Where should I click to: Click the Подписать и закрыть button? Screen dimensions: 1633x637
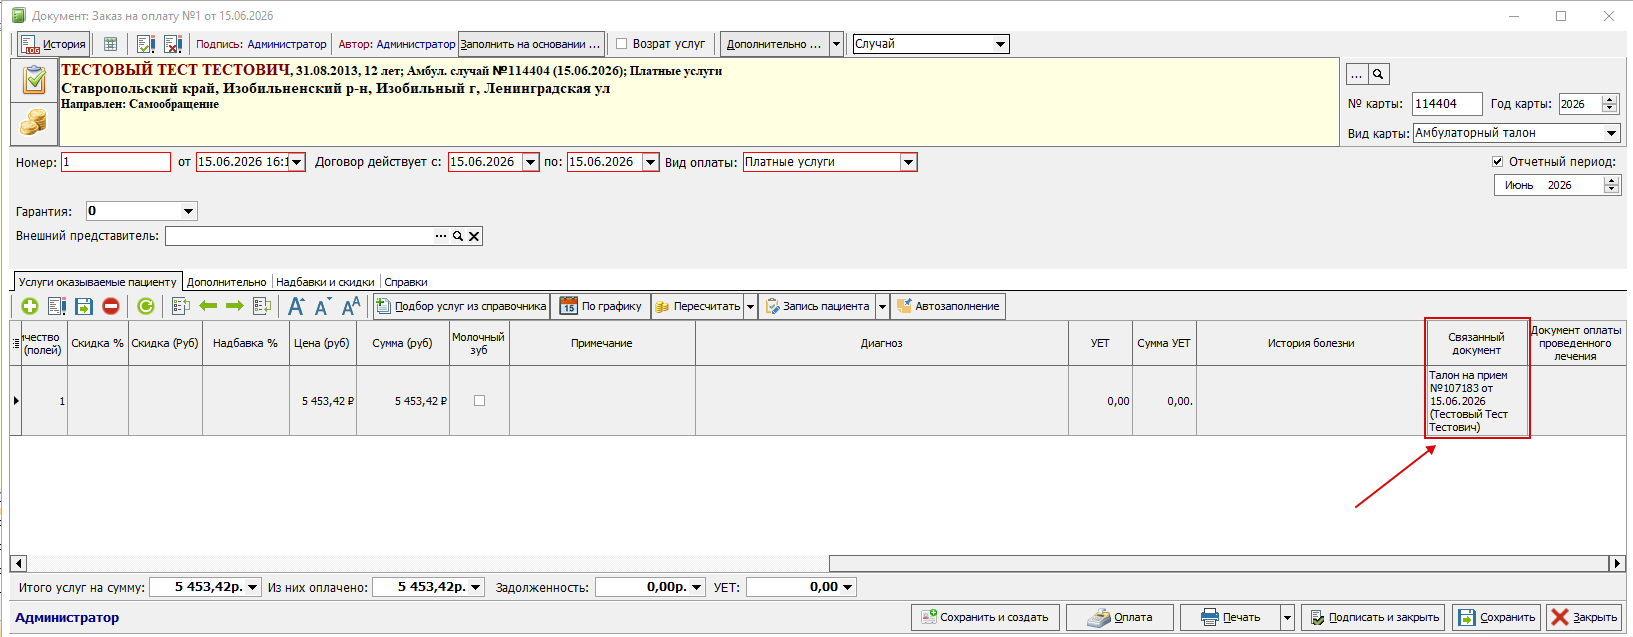click(x=1375, y=617)
